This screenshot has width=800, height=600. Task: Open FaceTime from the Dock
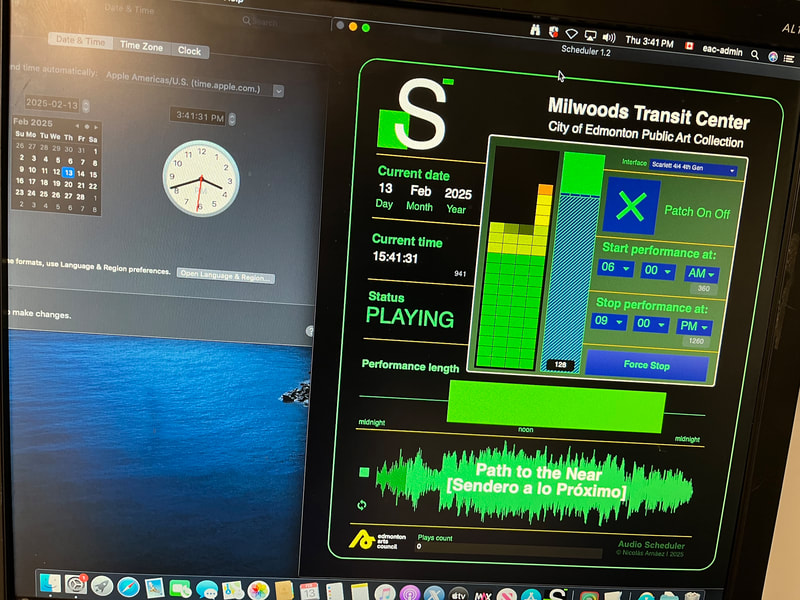[x=180, y=589]
